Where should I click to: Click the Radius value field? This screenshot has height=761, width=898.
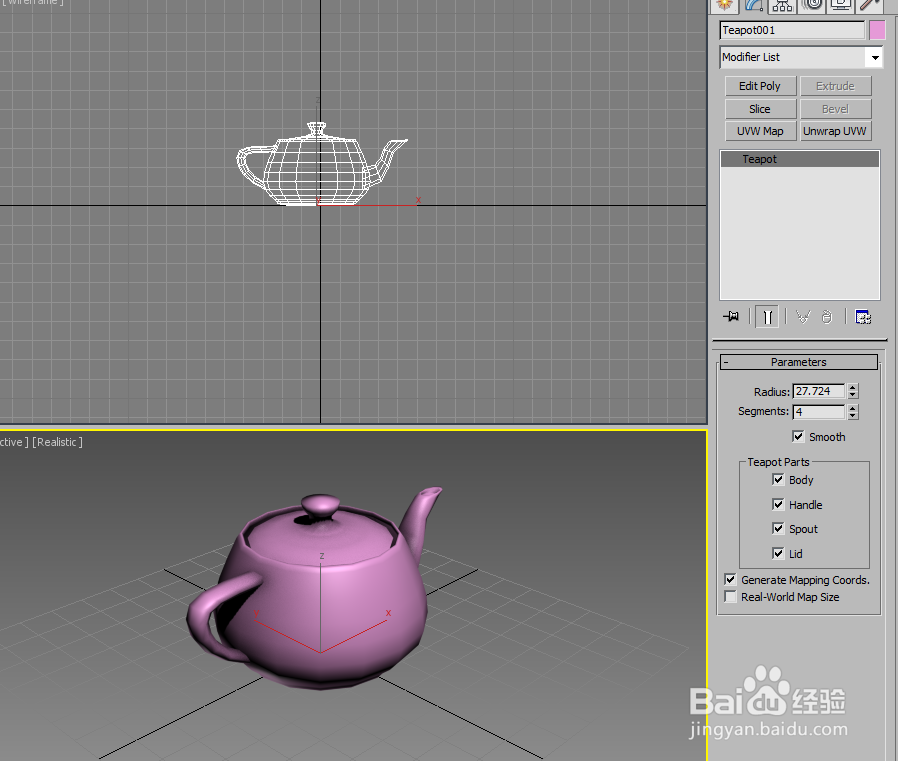[818, 391]
